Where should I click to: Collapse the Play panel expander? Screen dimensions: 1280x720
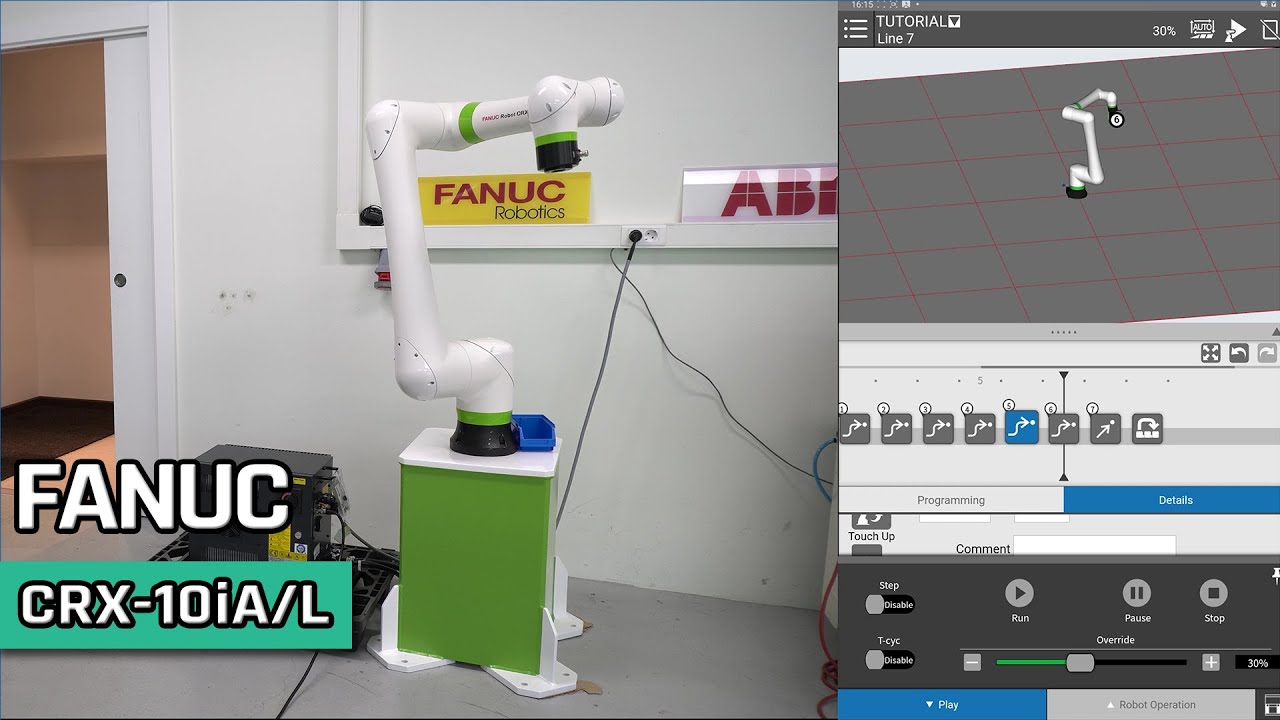(941, 704)
